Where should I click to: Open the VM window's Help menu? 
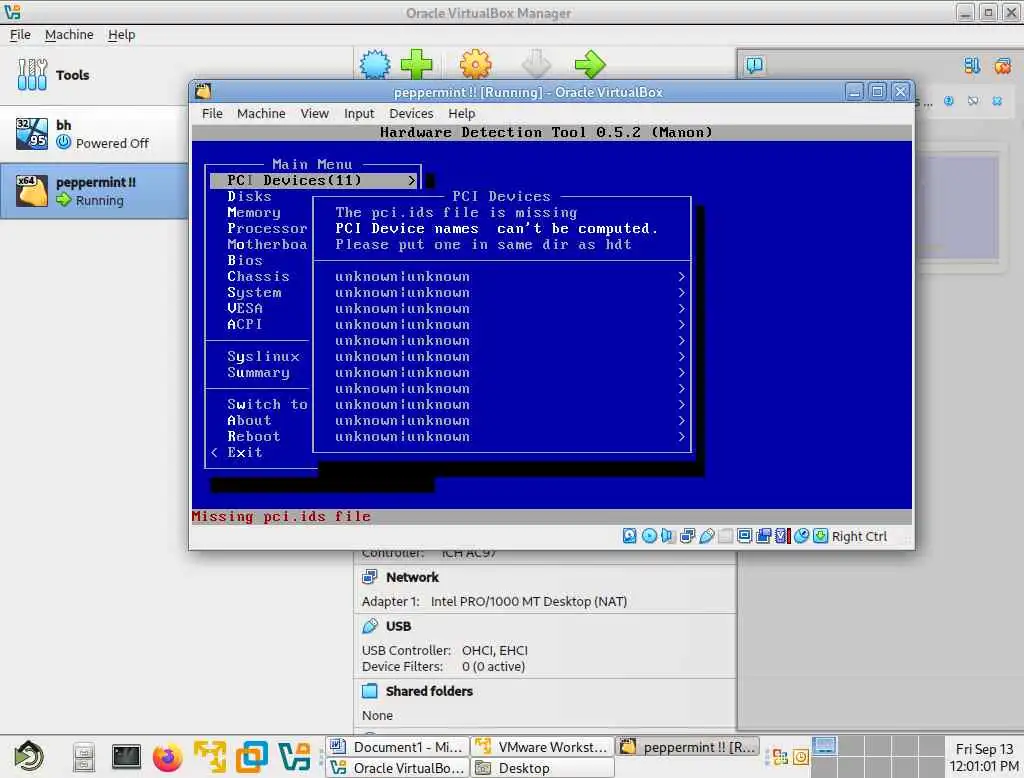[462, 113]
